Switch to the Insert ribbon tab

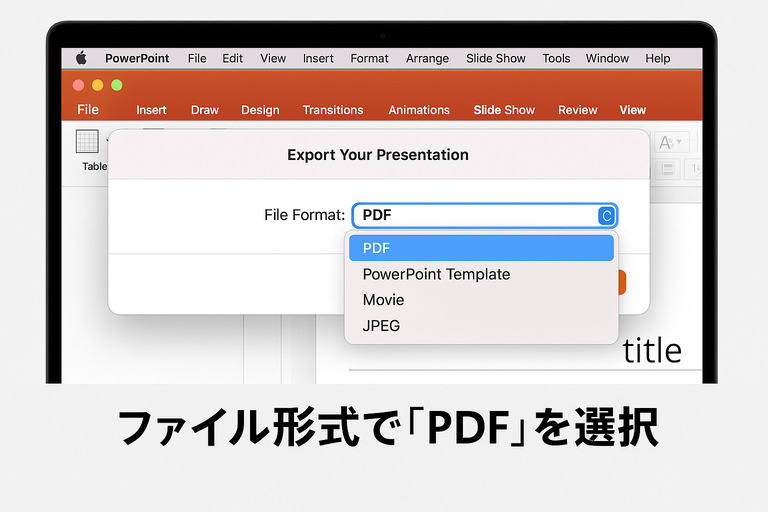[151, 110]
